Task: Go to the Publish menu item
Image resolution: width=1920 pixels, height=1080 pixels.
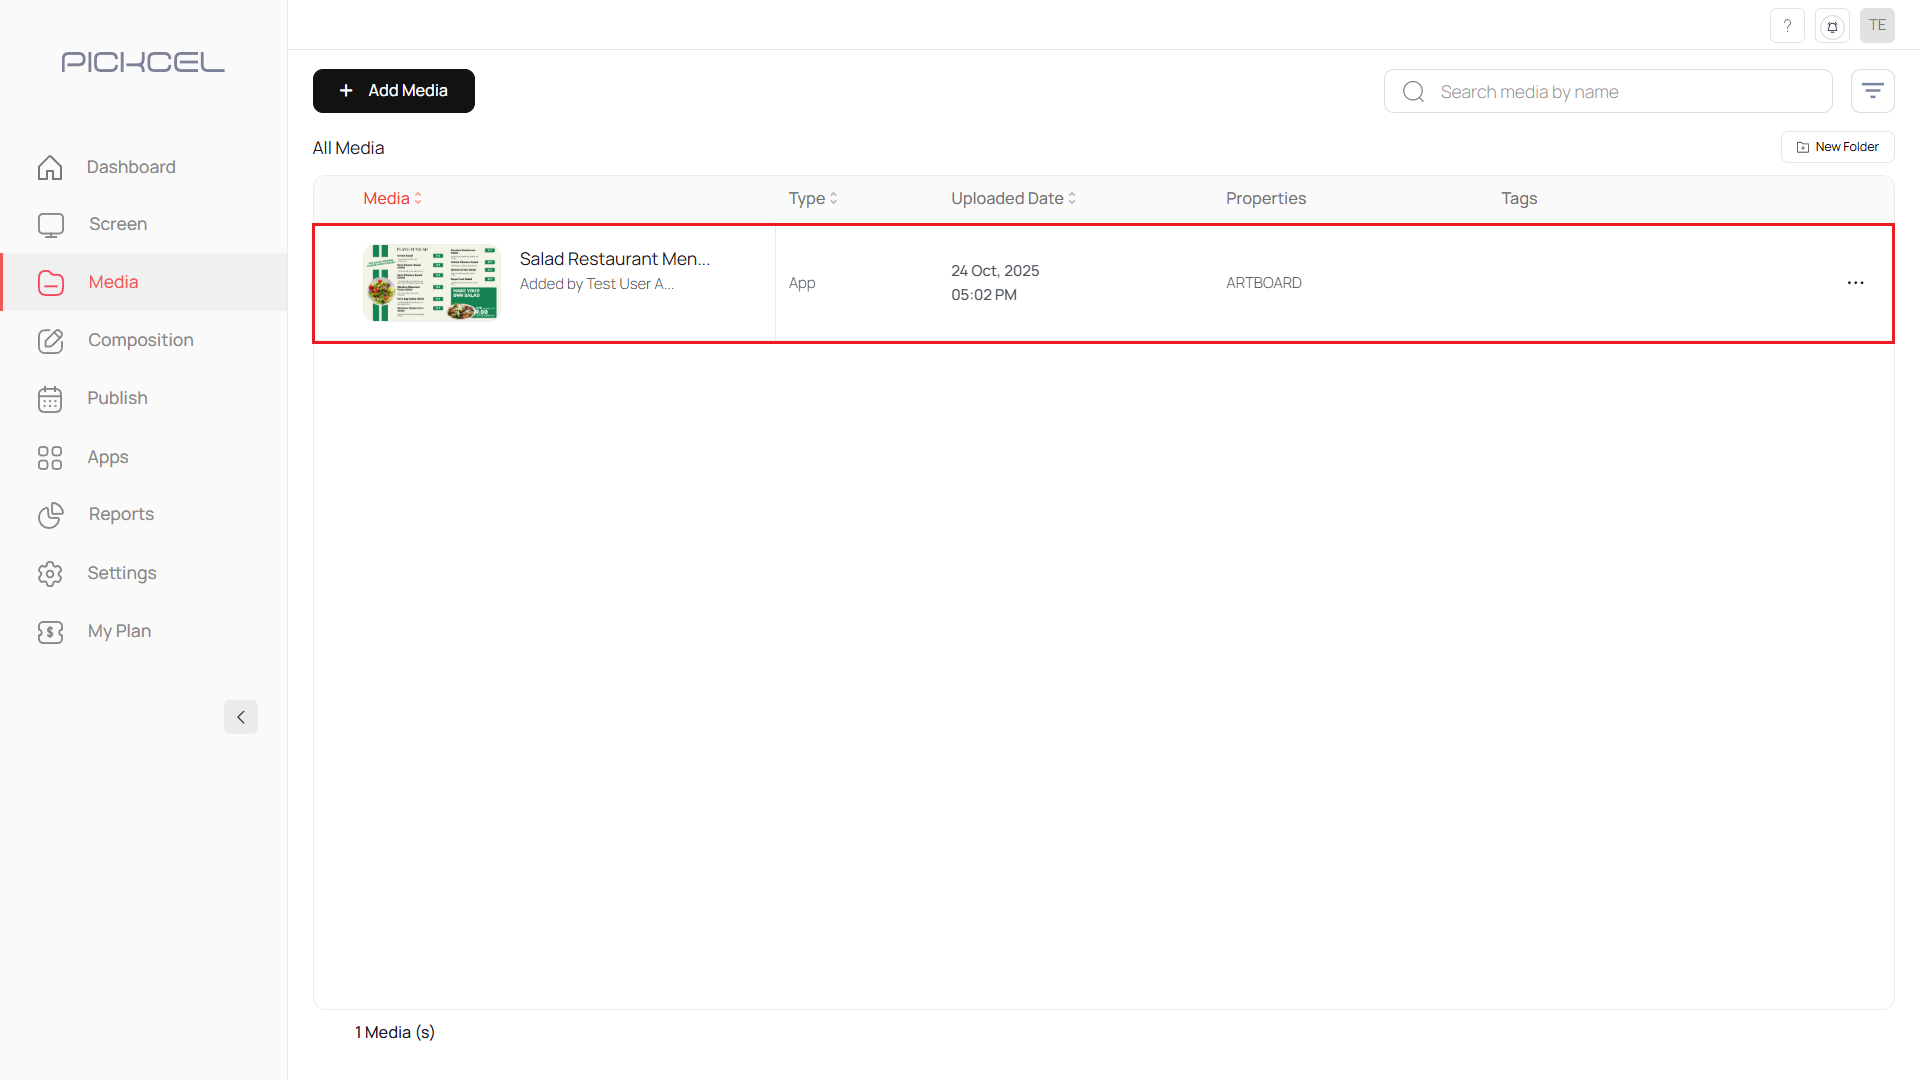Action: pos(117,398)
